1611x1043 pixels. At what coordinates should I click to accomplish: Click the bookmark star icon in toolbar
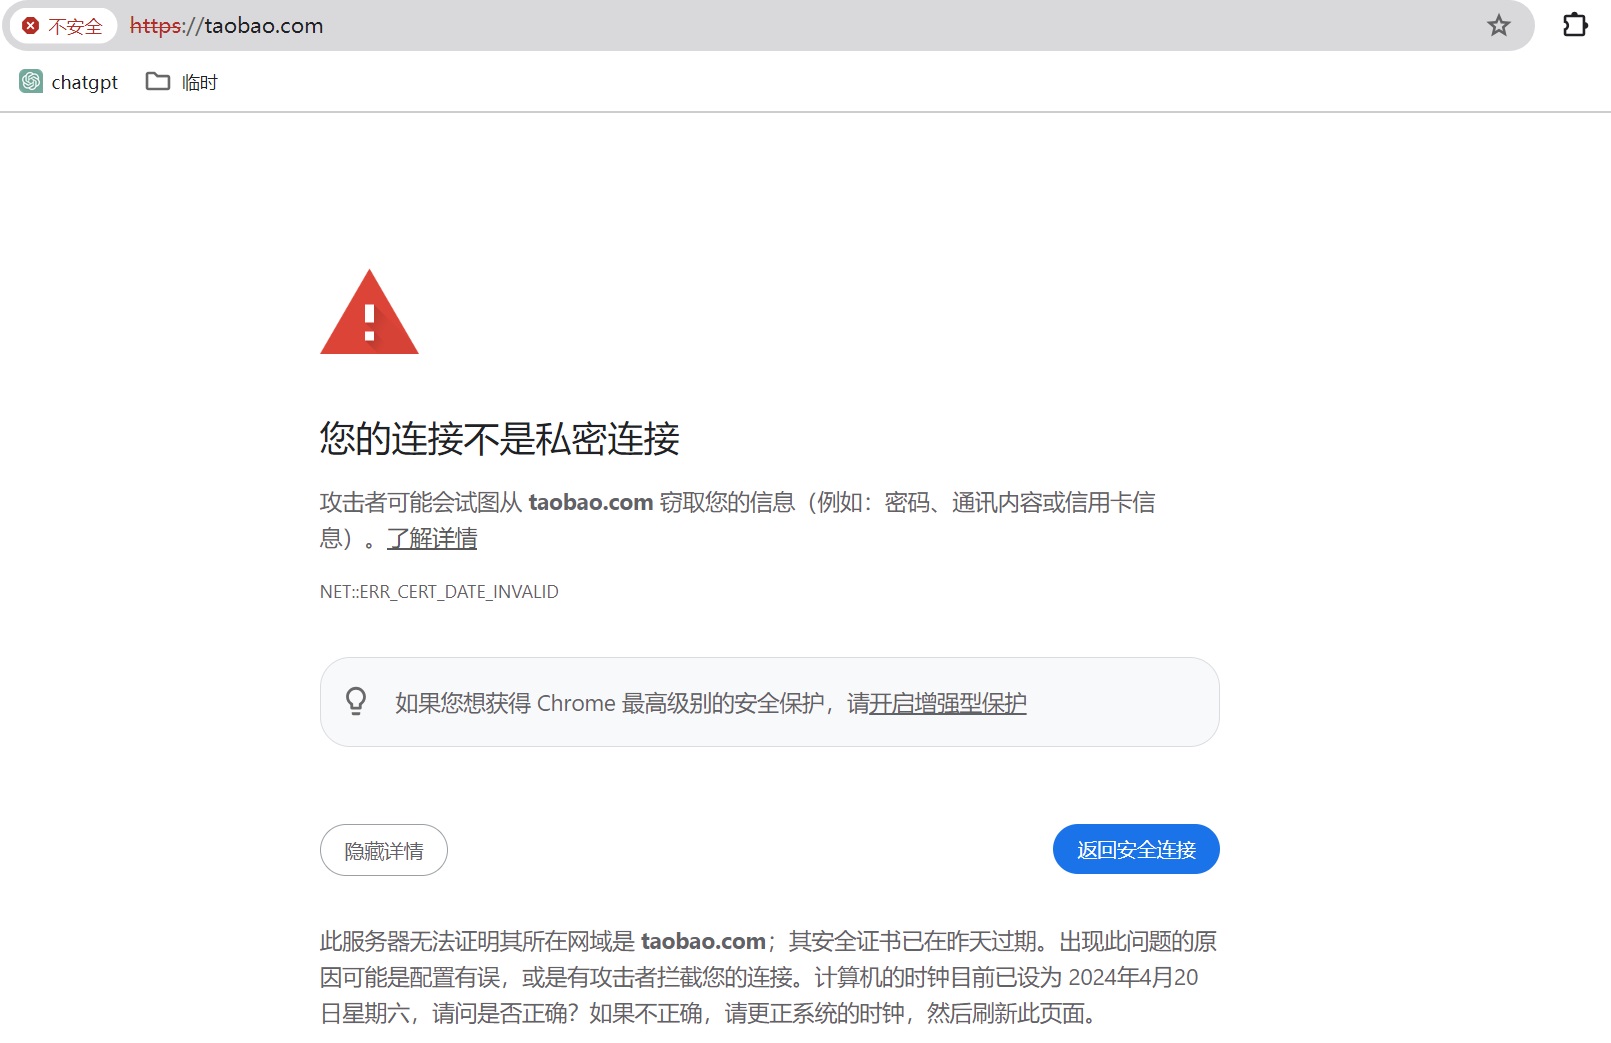click(1499, 26)
